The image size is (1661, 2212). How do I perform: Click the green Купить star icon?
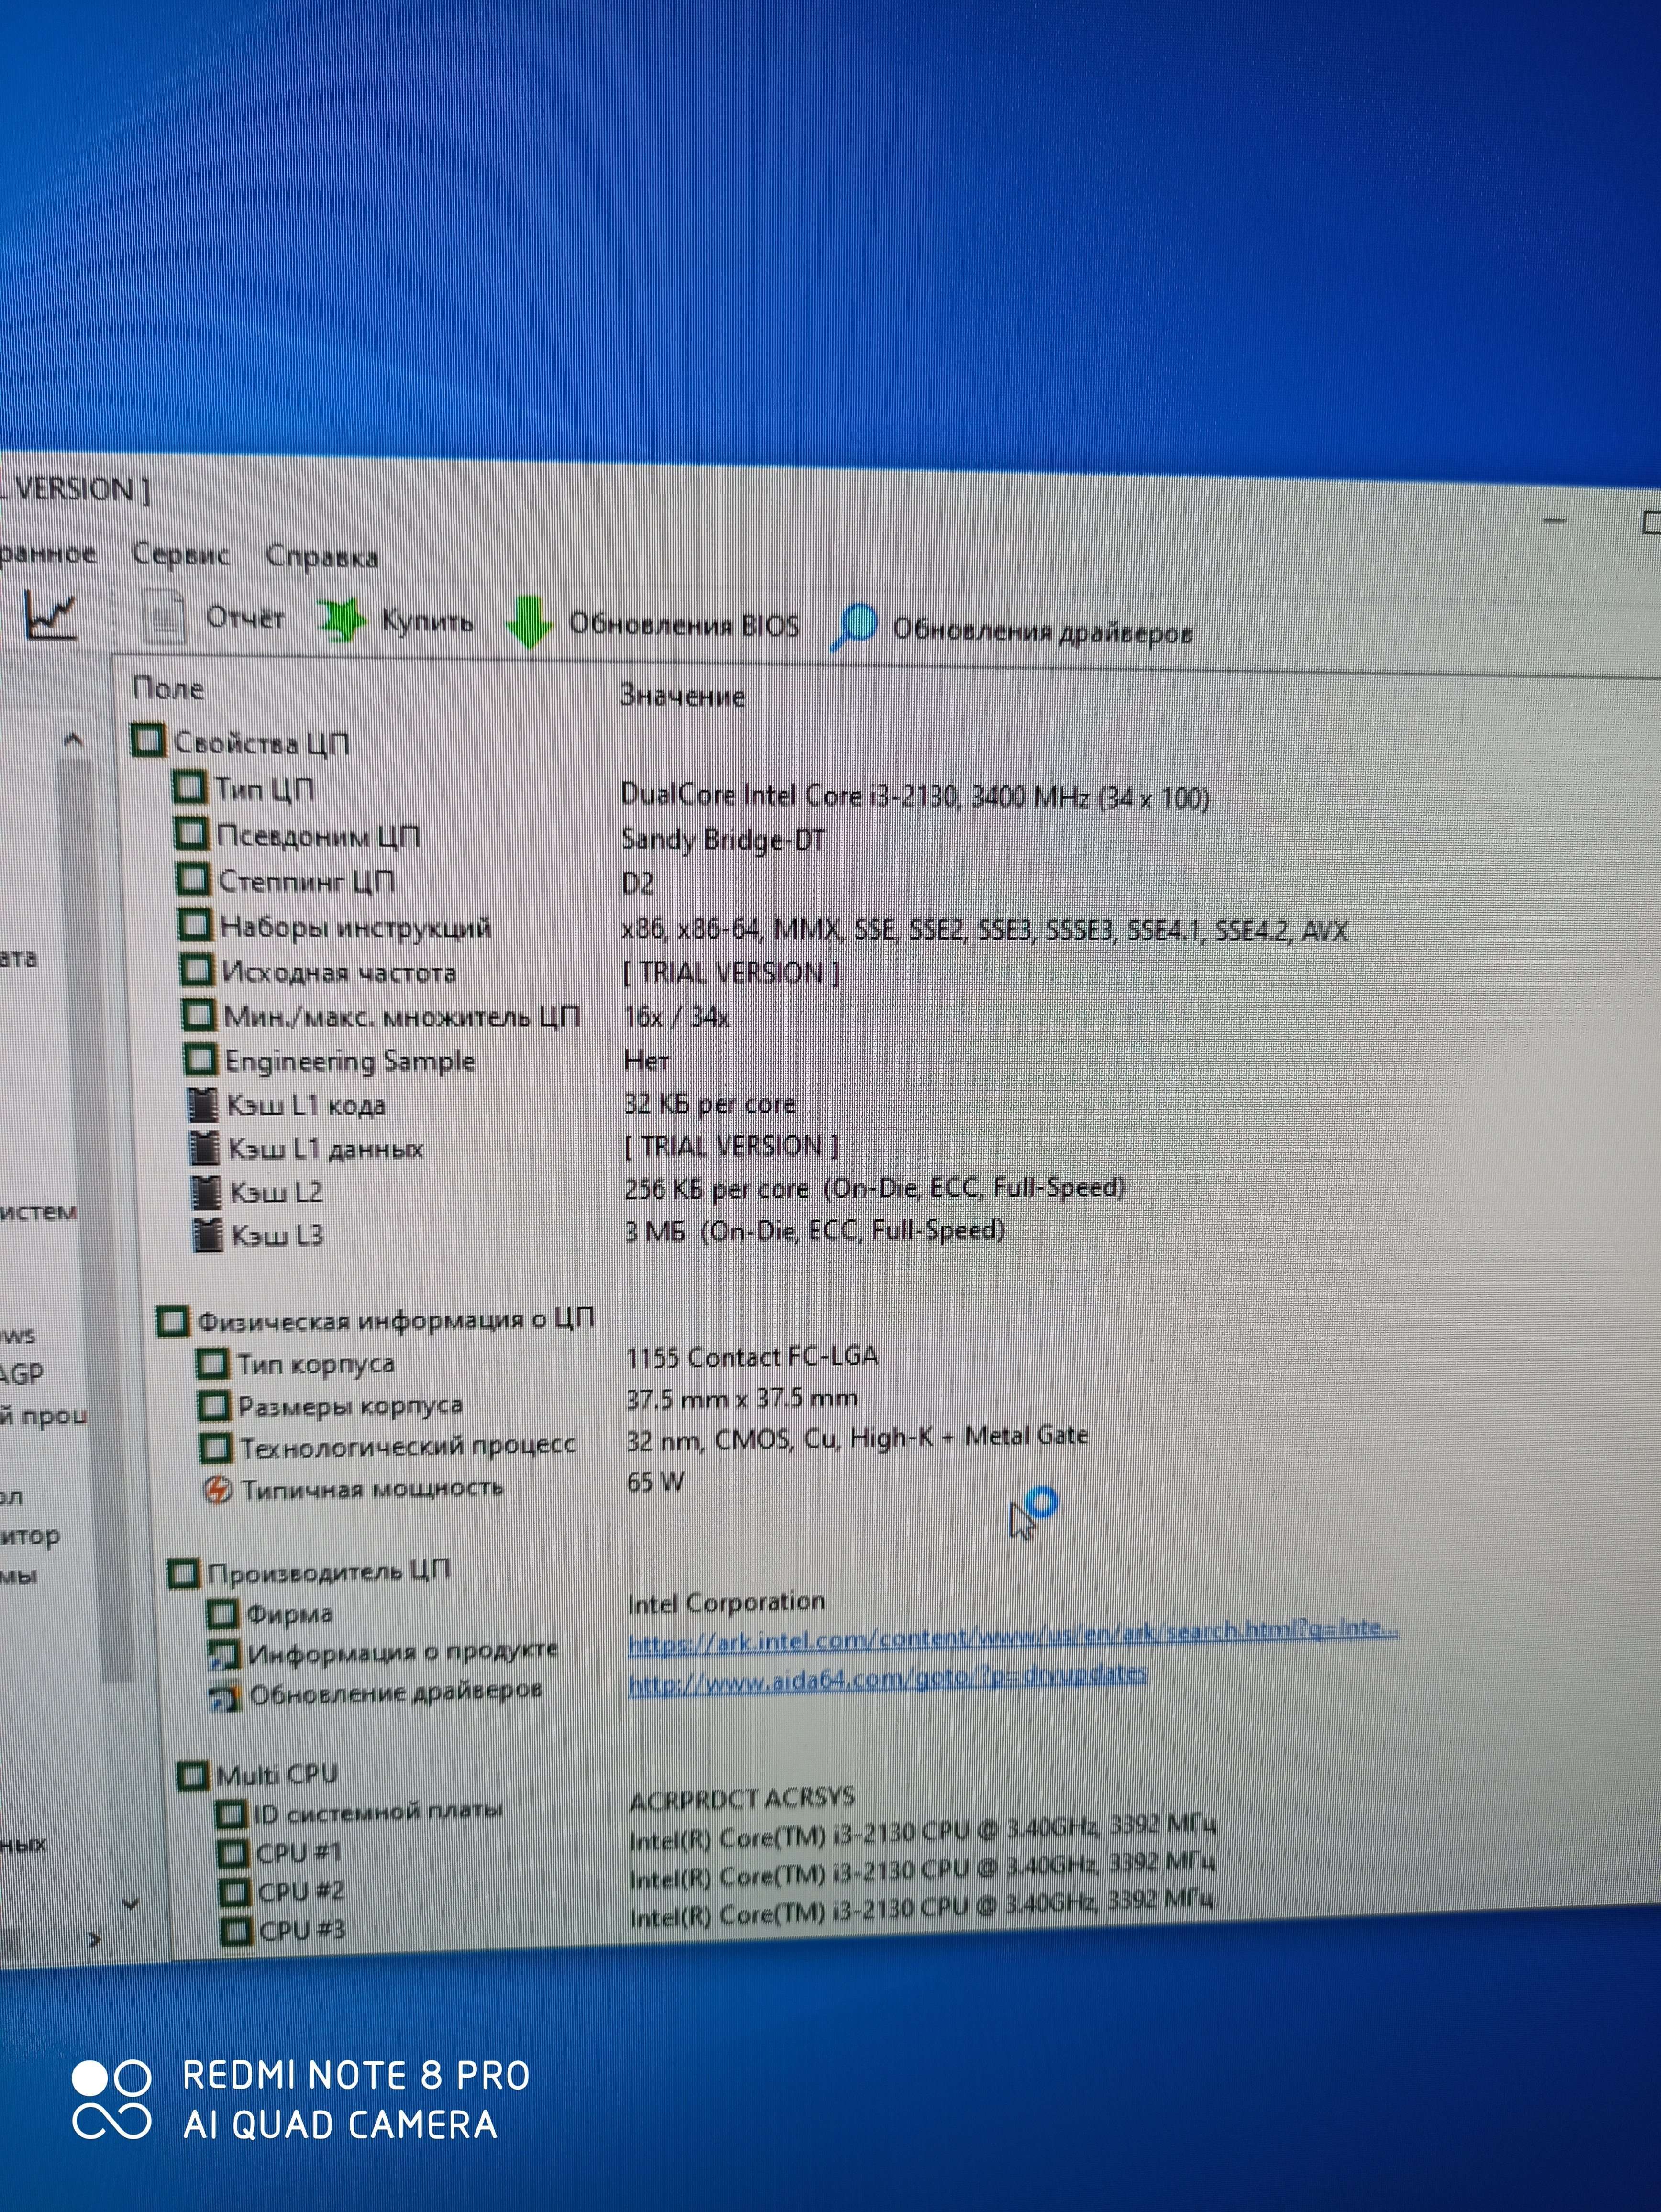341,619
